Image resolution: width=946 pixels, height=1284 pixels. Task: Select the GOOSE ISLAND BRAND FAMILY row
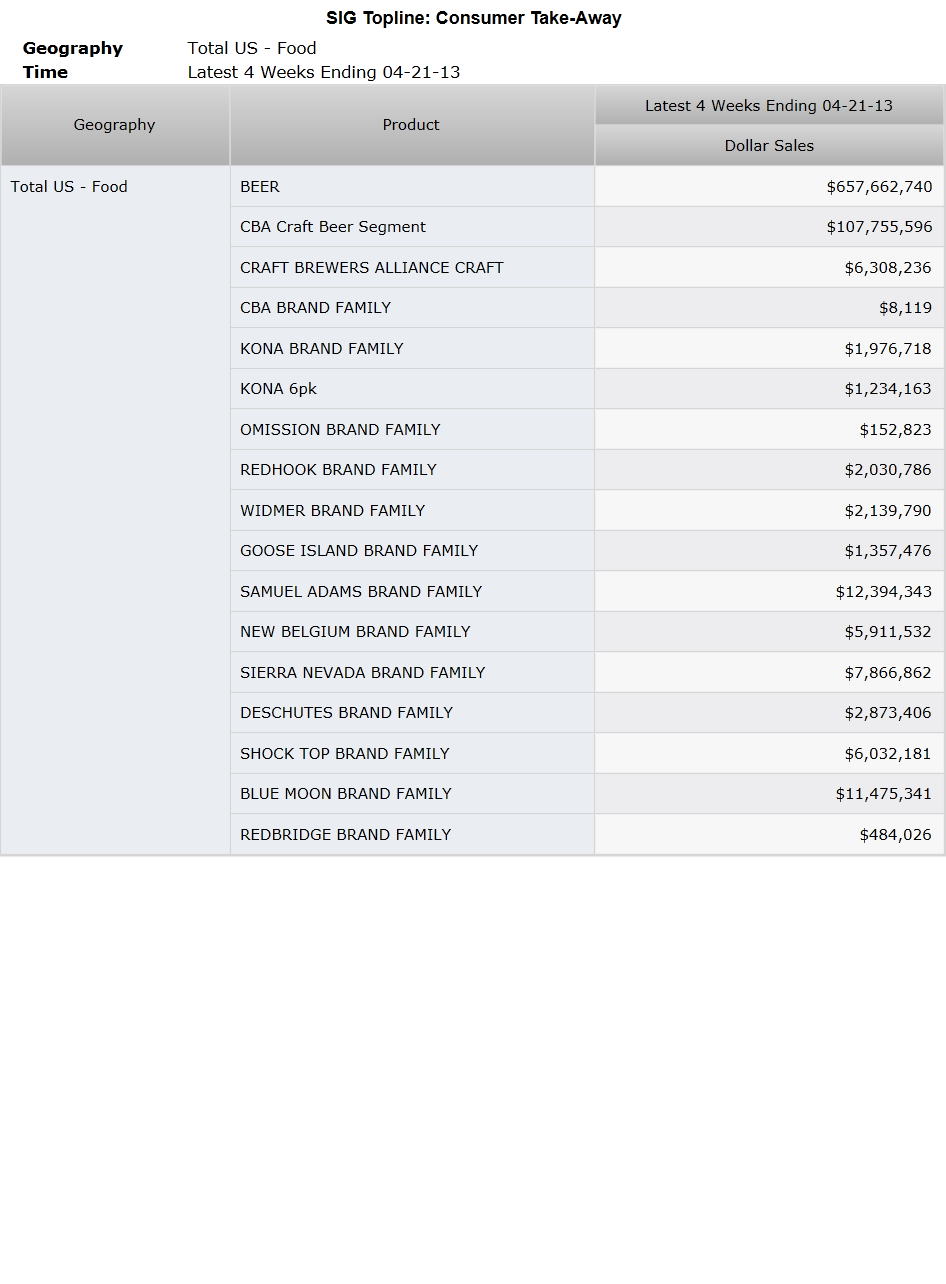pos(412,551)
